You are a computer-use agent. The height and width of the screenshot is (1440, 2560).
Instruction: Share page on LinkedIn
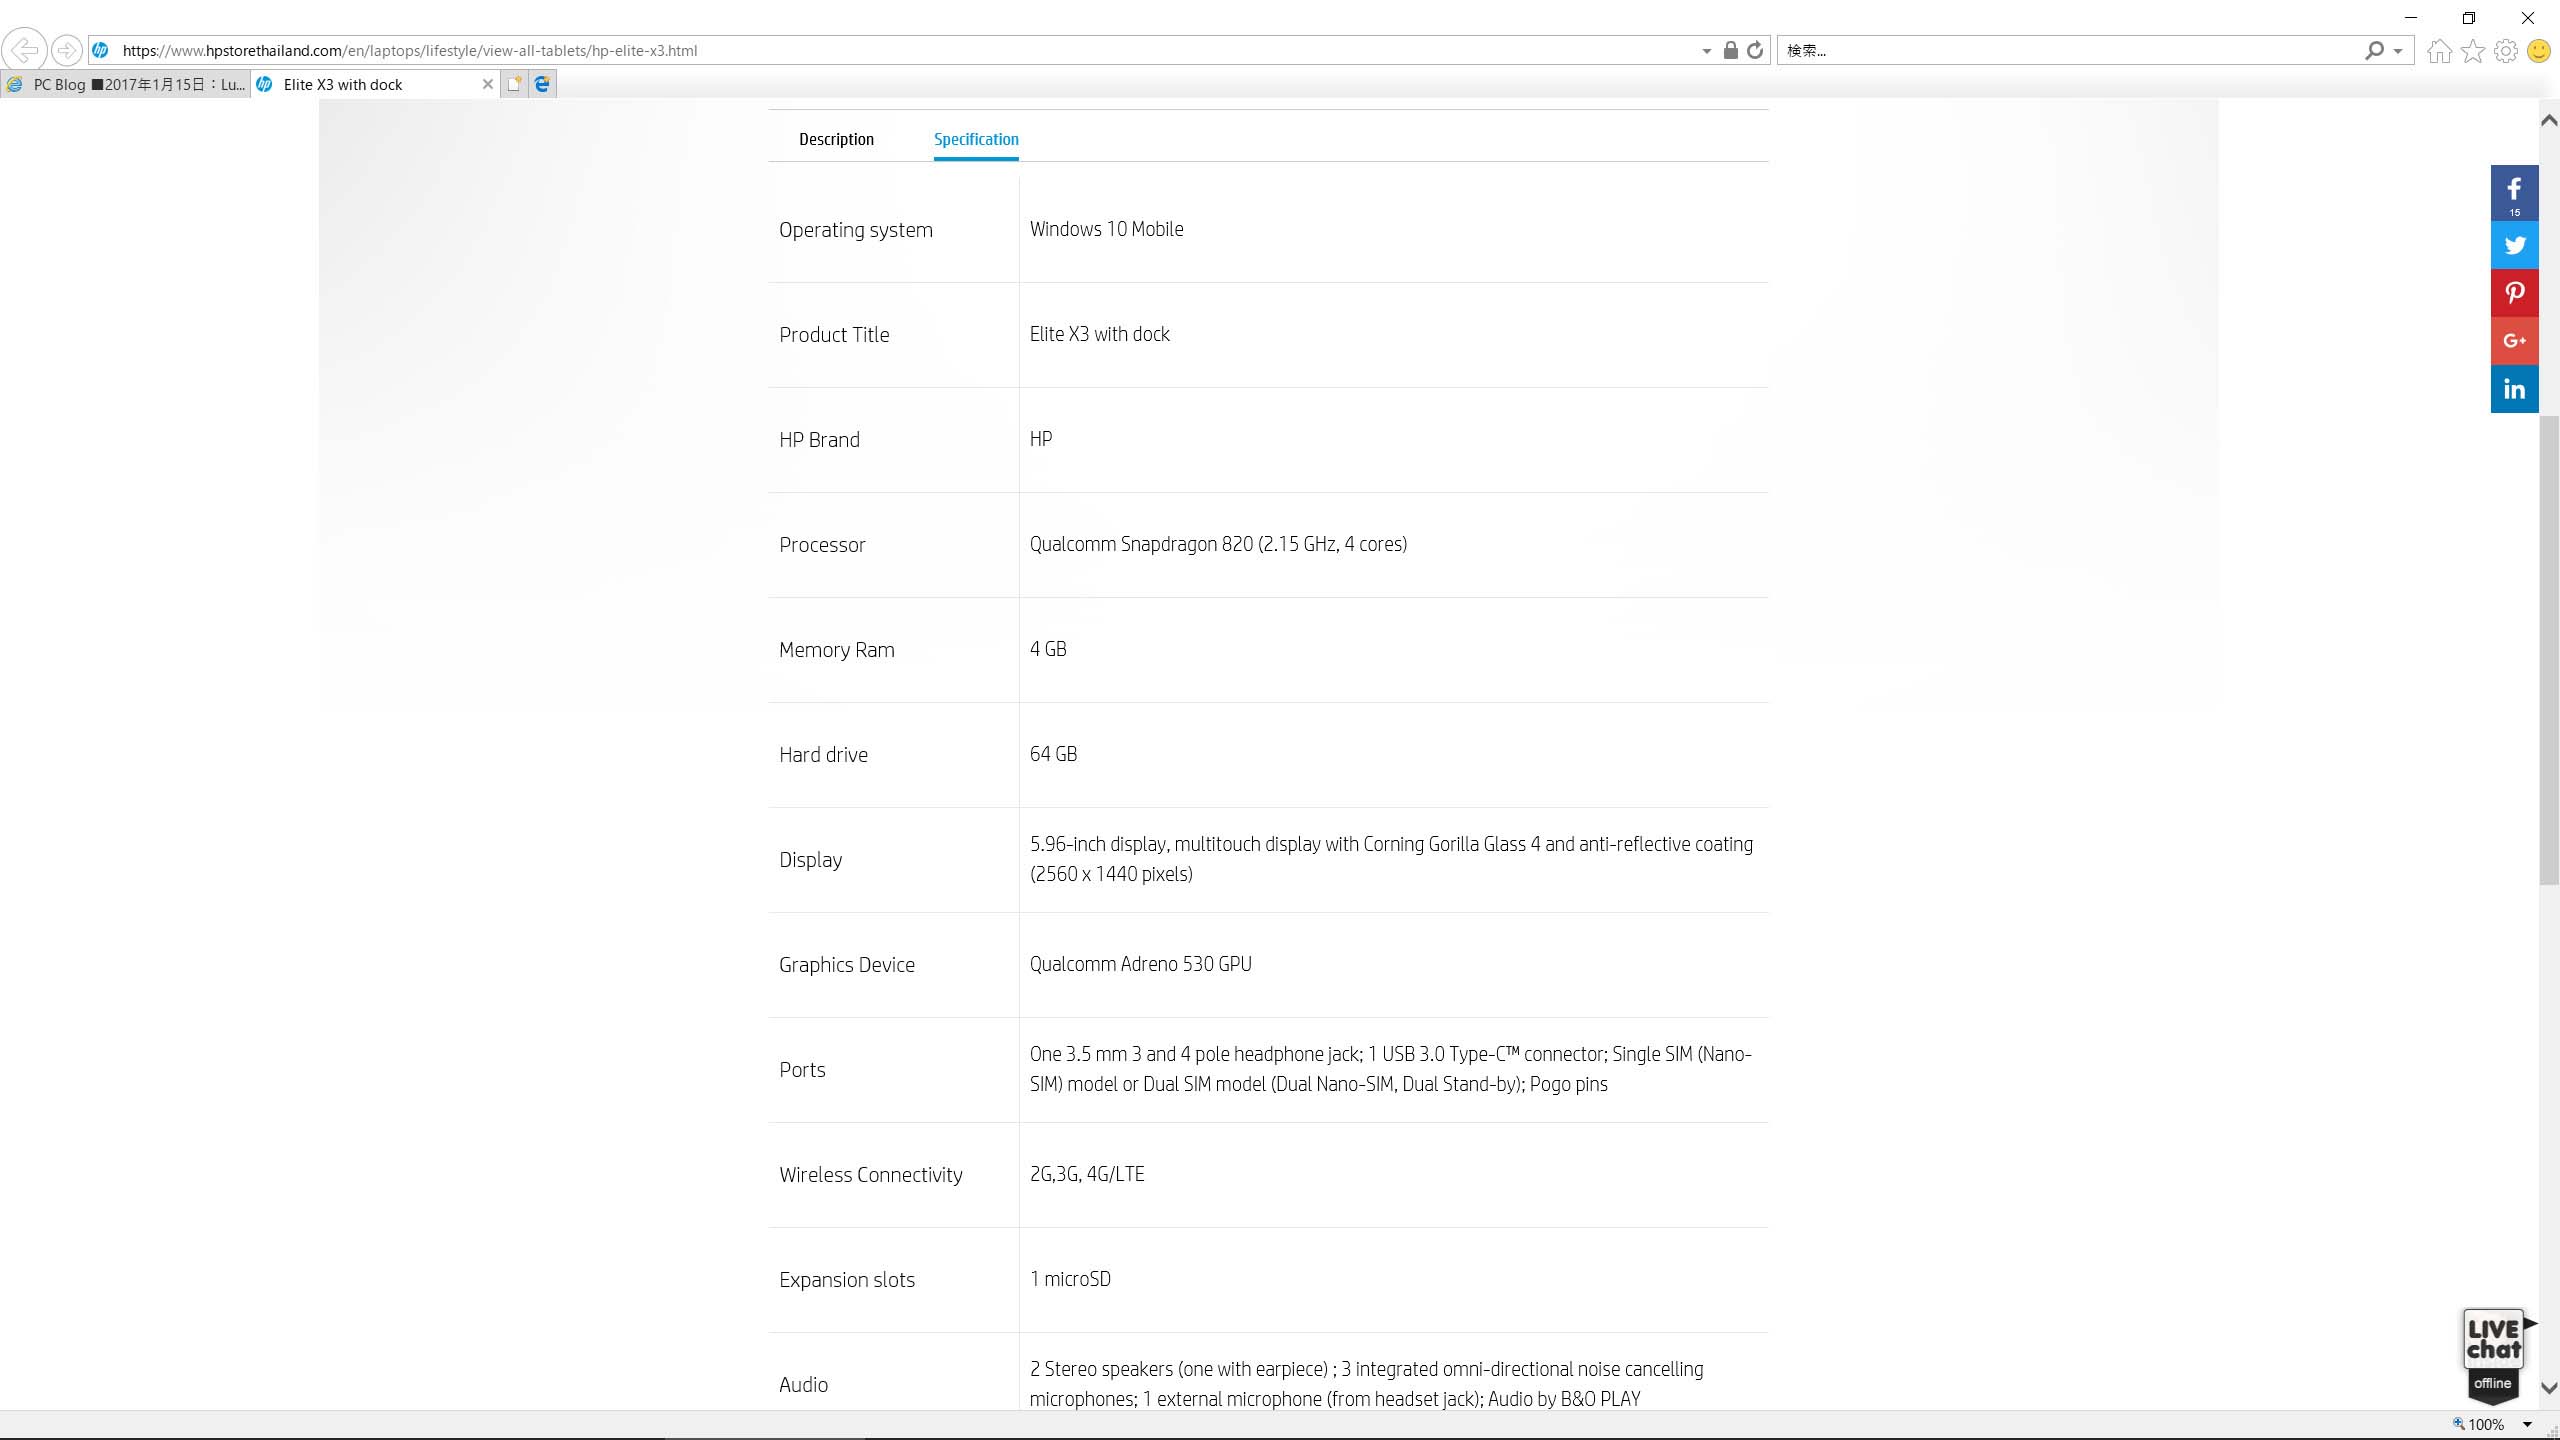2514,389
